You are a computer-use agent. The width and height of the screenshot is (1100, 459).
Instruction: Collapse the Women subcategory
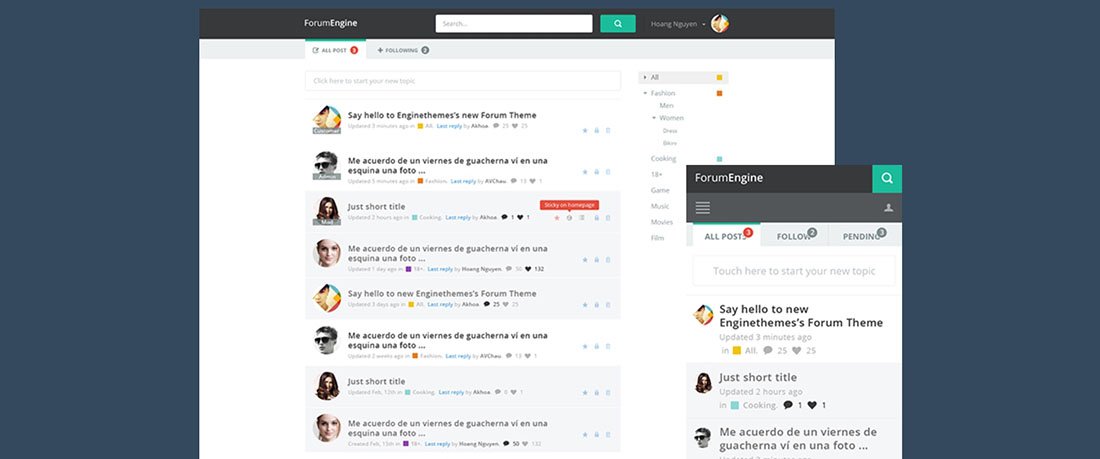click(654, 118)
